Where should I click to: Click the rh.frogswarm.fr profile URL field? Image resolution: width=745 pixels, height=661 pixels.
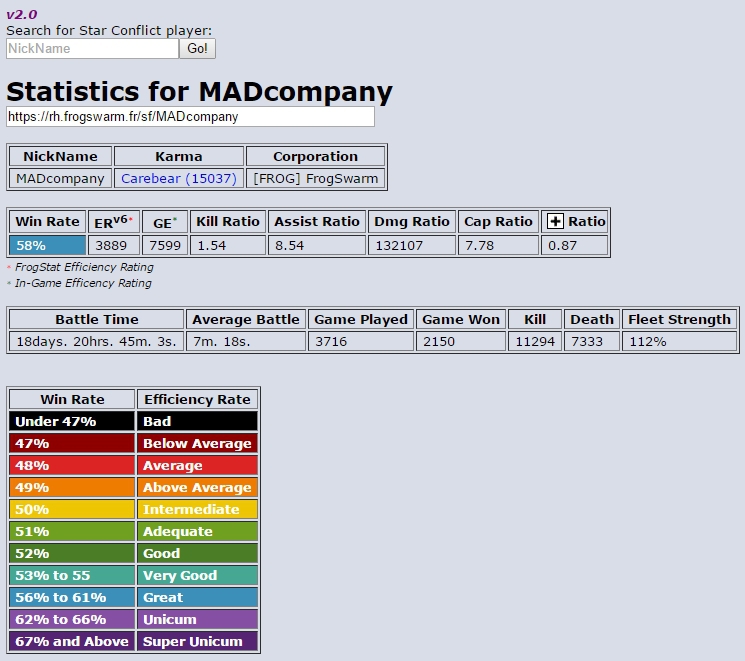pos(190,116)
